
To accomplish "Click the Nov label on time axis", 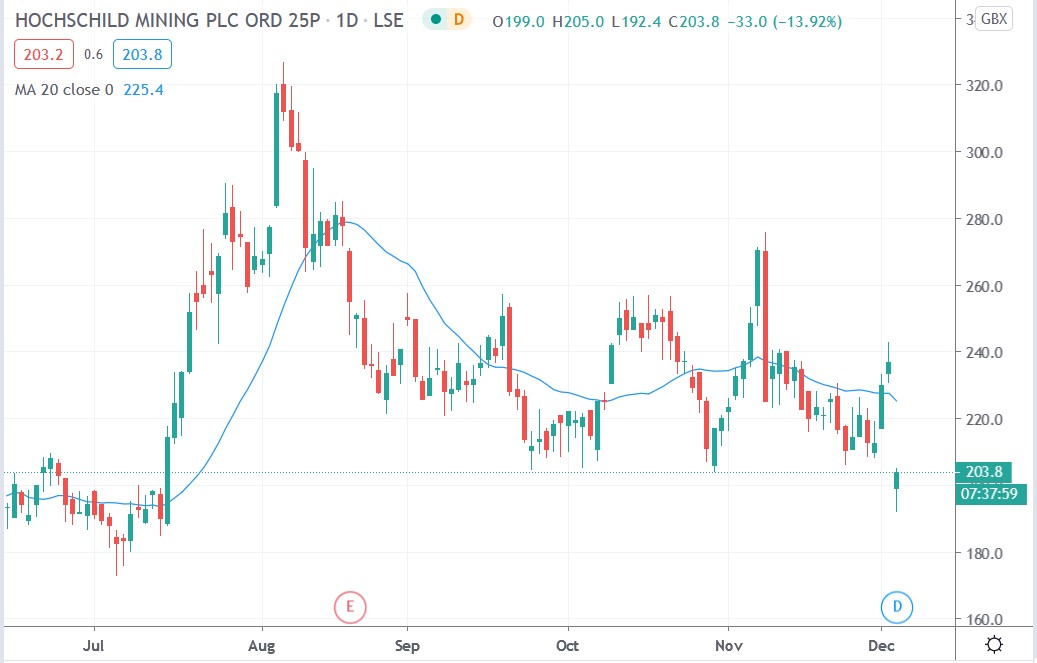I will (729, 646).
